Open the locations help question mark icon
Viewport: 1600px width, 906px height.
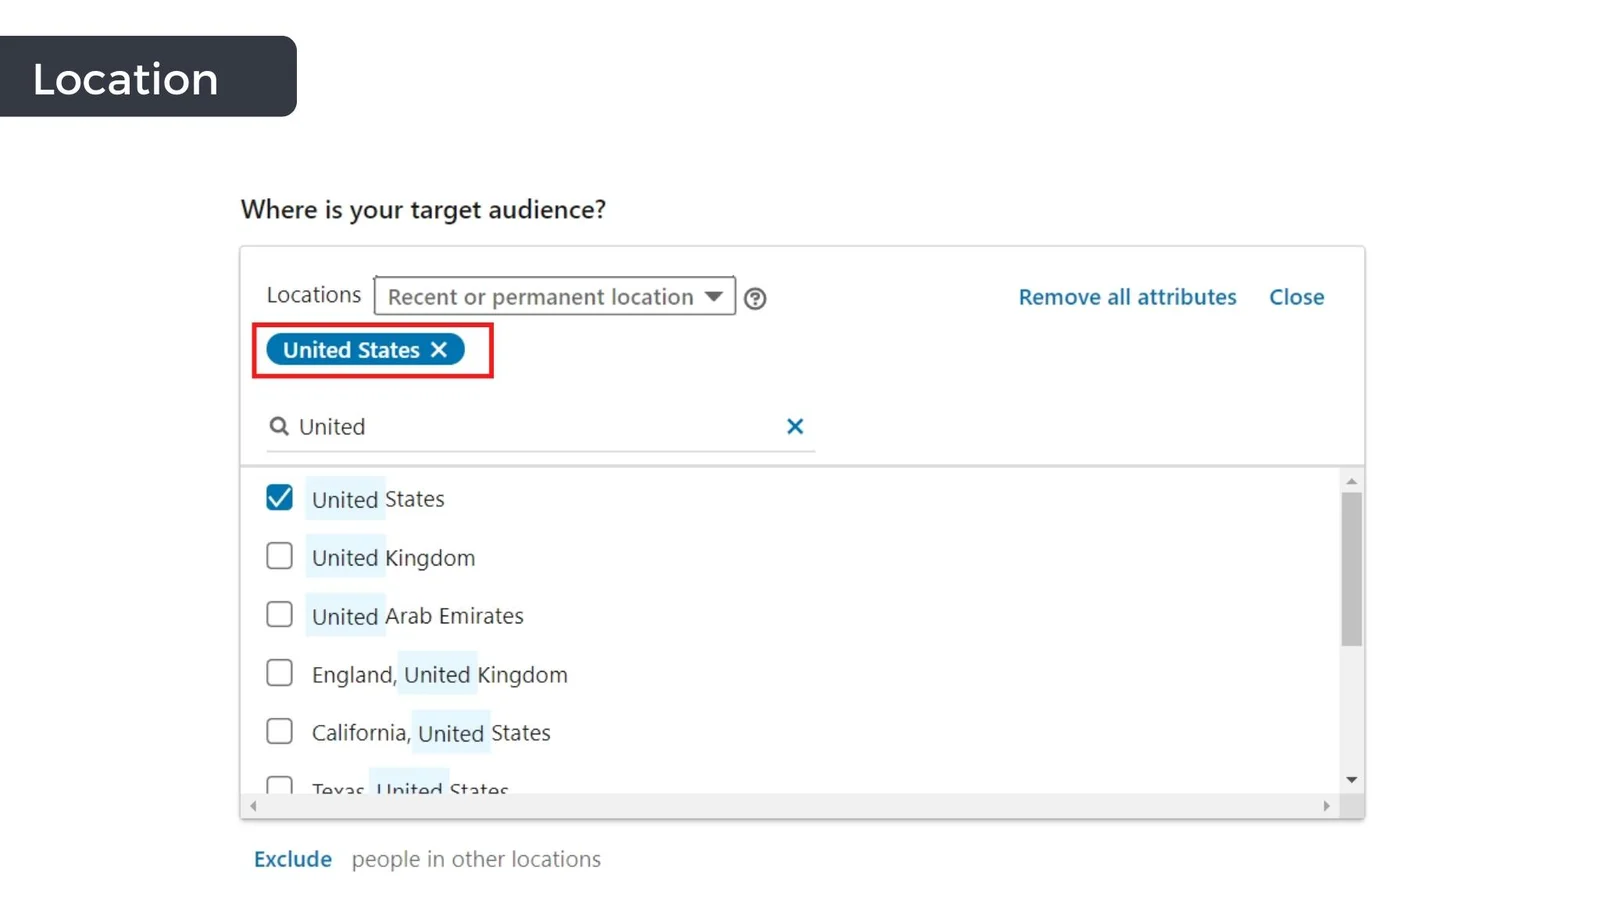tap(755, 298)
